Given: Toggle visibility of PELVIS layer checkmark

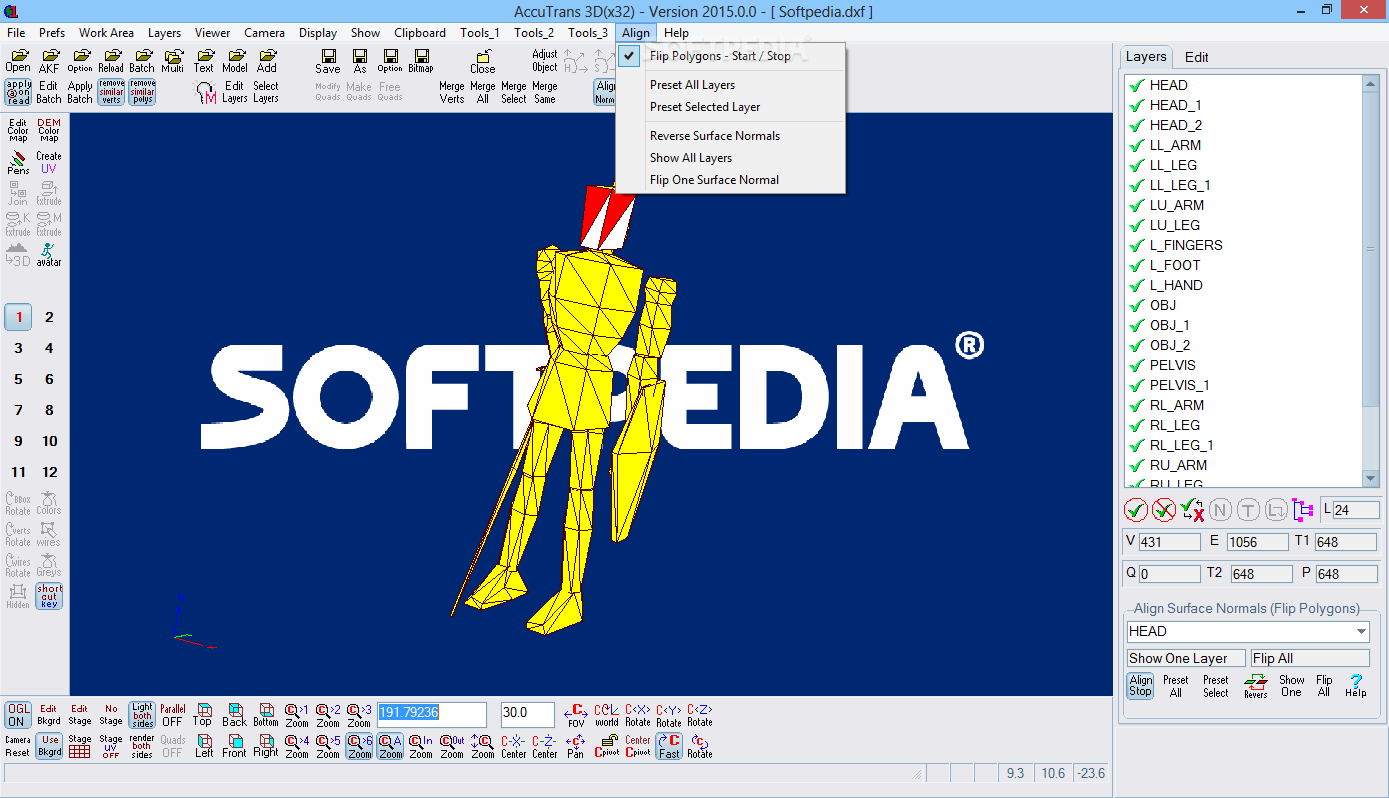Looking at the screenshot, I should point(1136,365).
